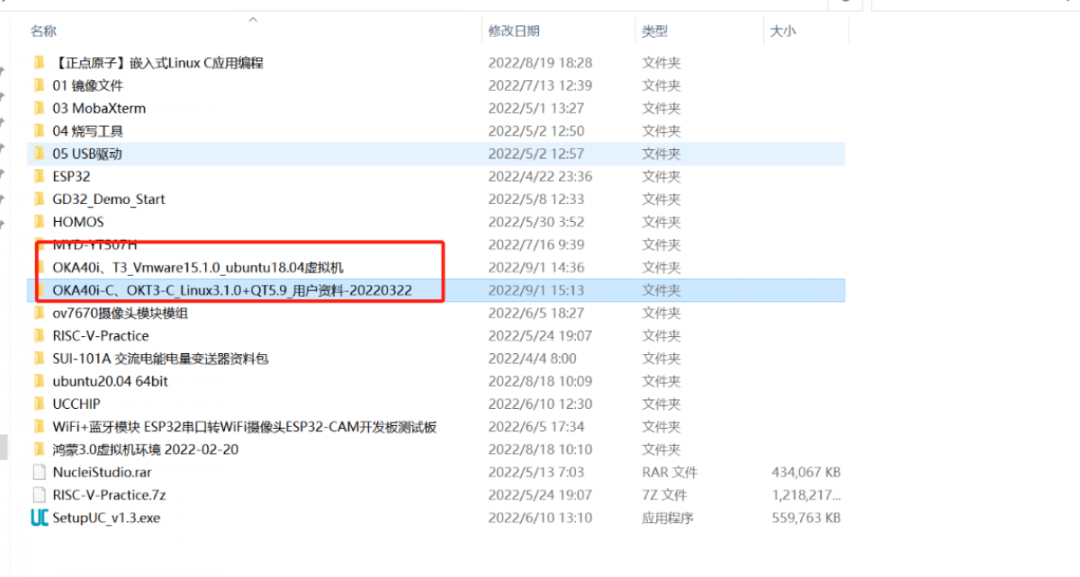Click folder icon of 04 烧写工具
The width and height of the screenshot is (1080, 577).
39,131
